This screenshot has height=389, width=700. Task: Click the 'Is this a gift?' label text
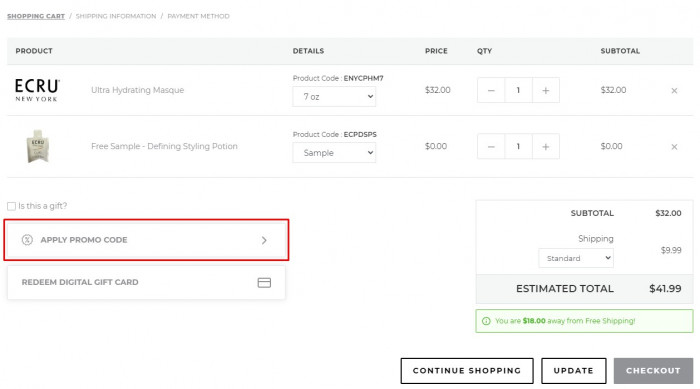point(42,206)
